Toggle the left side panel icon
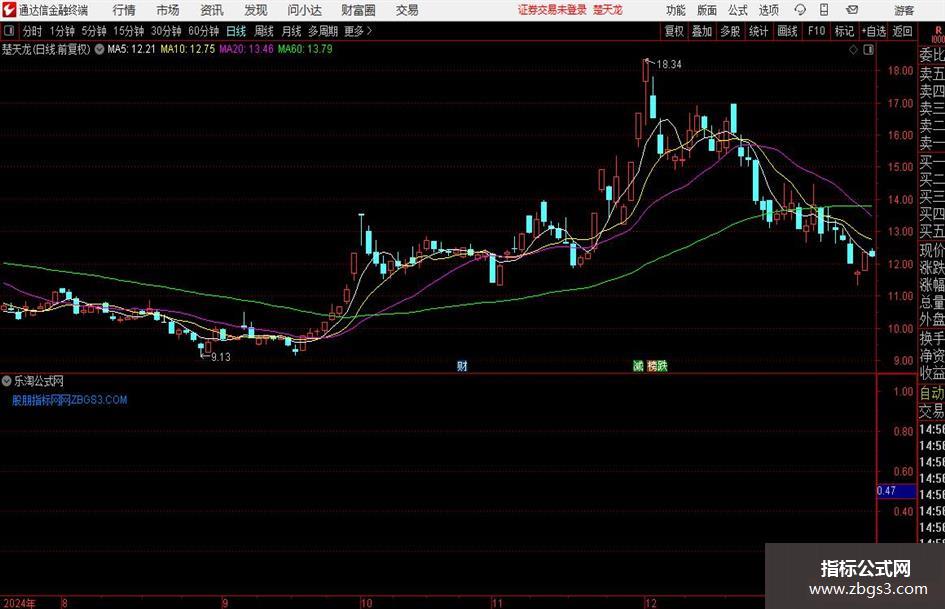 click(x=8, y=31)
